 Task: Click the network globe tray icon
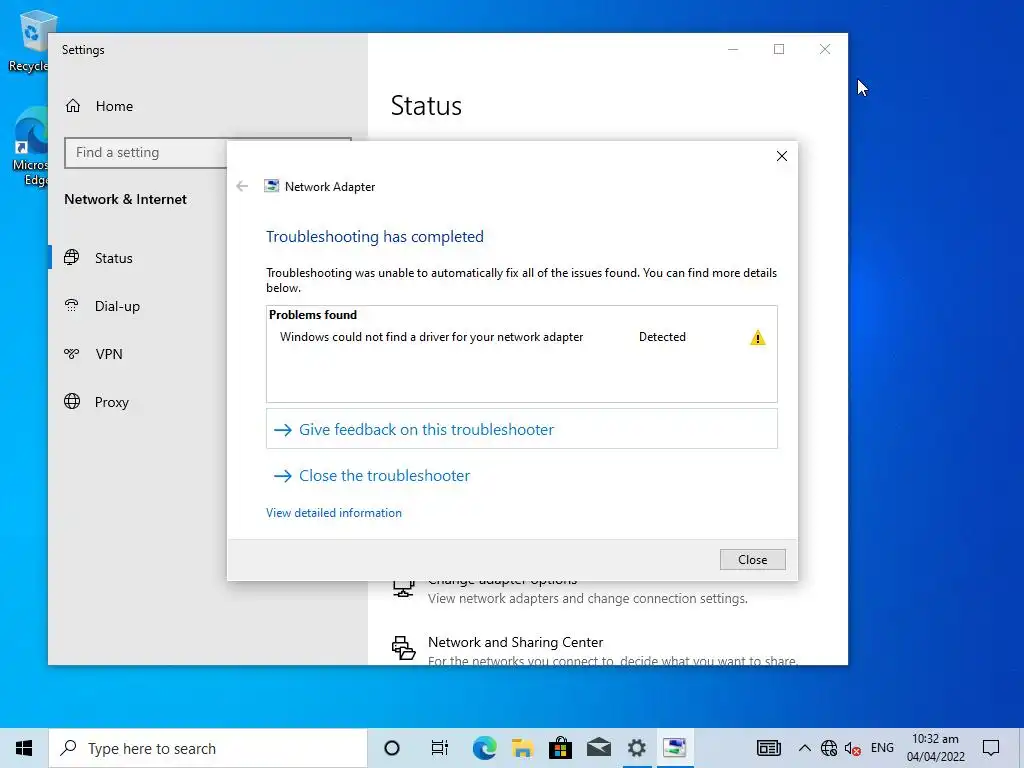tap(829, 748)
